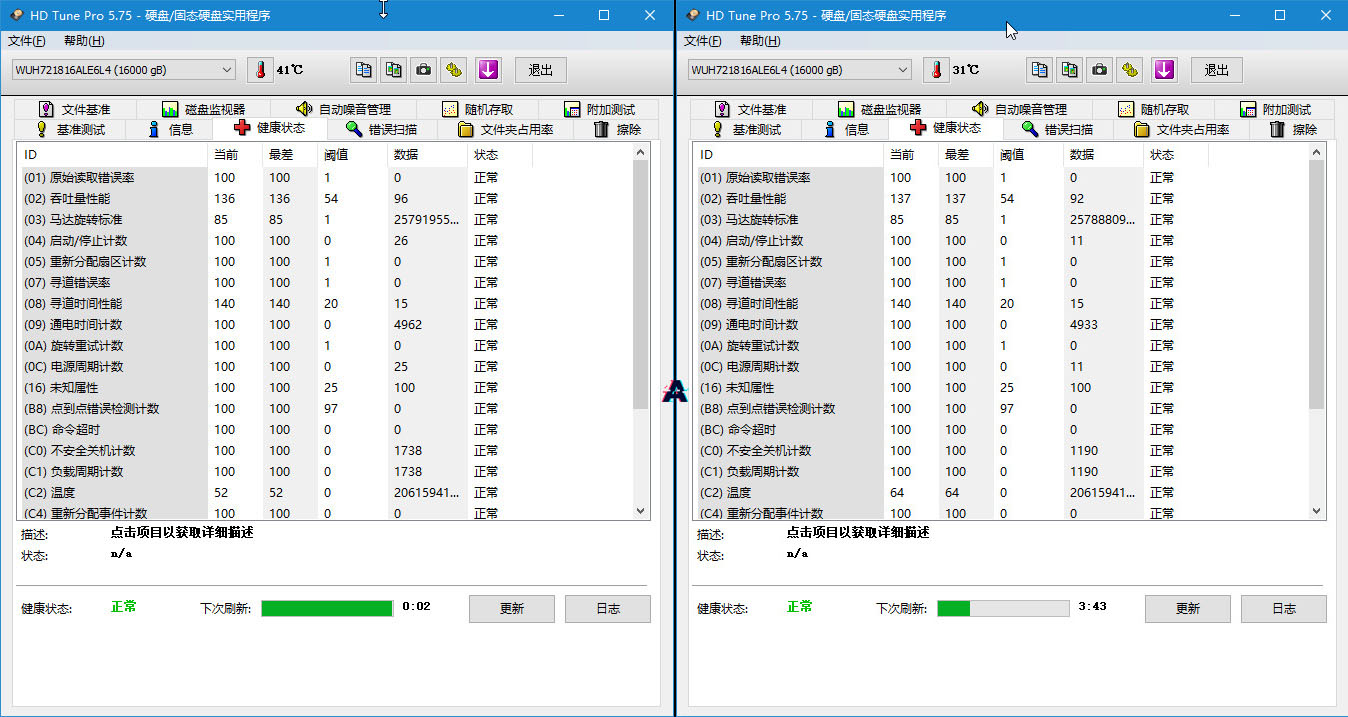Open the yellow options icon in left window
The height and width of the screenshot is (717, 1348).
click(452, 69)
